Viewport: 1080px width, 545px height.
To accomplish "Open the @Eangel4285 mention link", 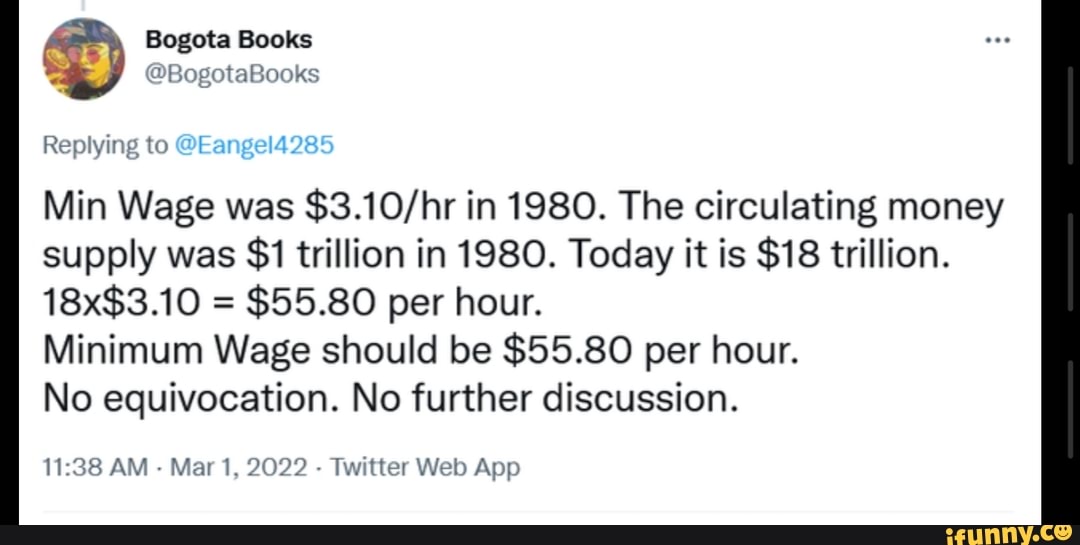I will pos(254,146).
